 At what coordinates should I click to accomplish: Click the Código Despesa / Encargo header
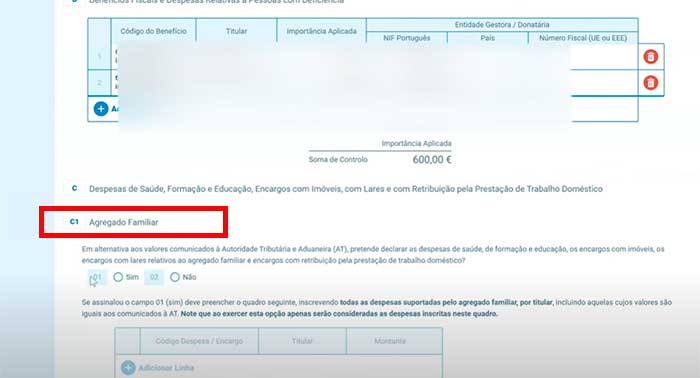click(x=199, y=341)
